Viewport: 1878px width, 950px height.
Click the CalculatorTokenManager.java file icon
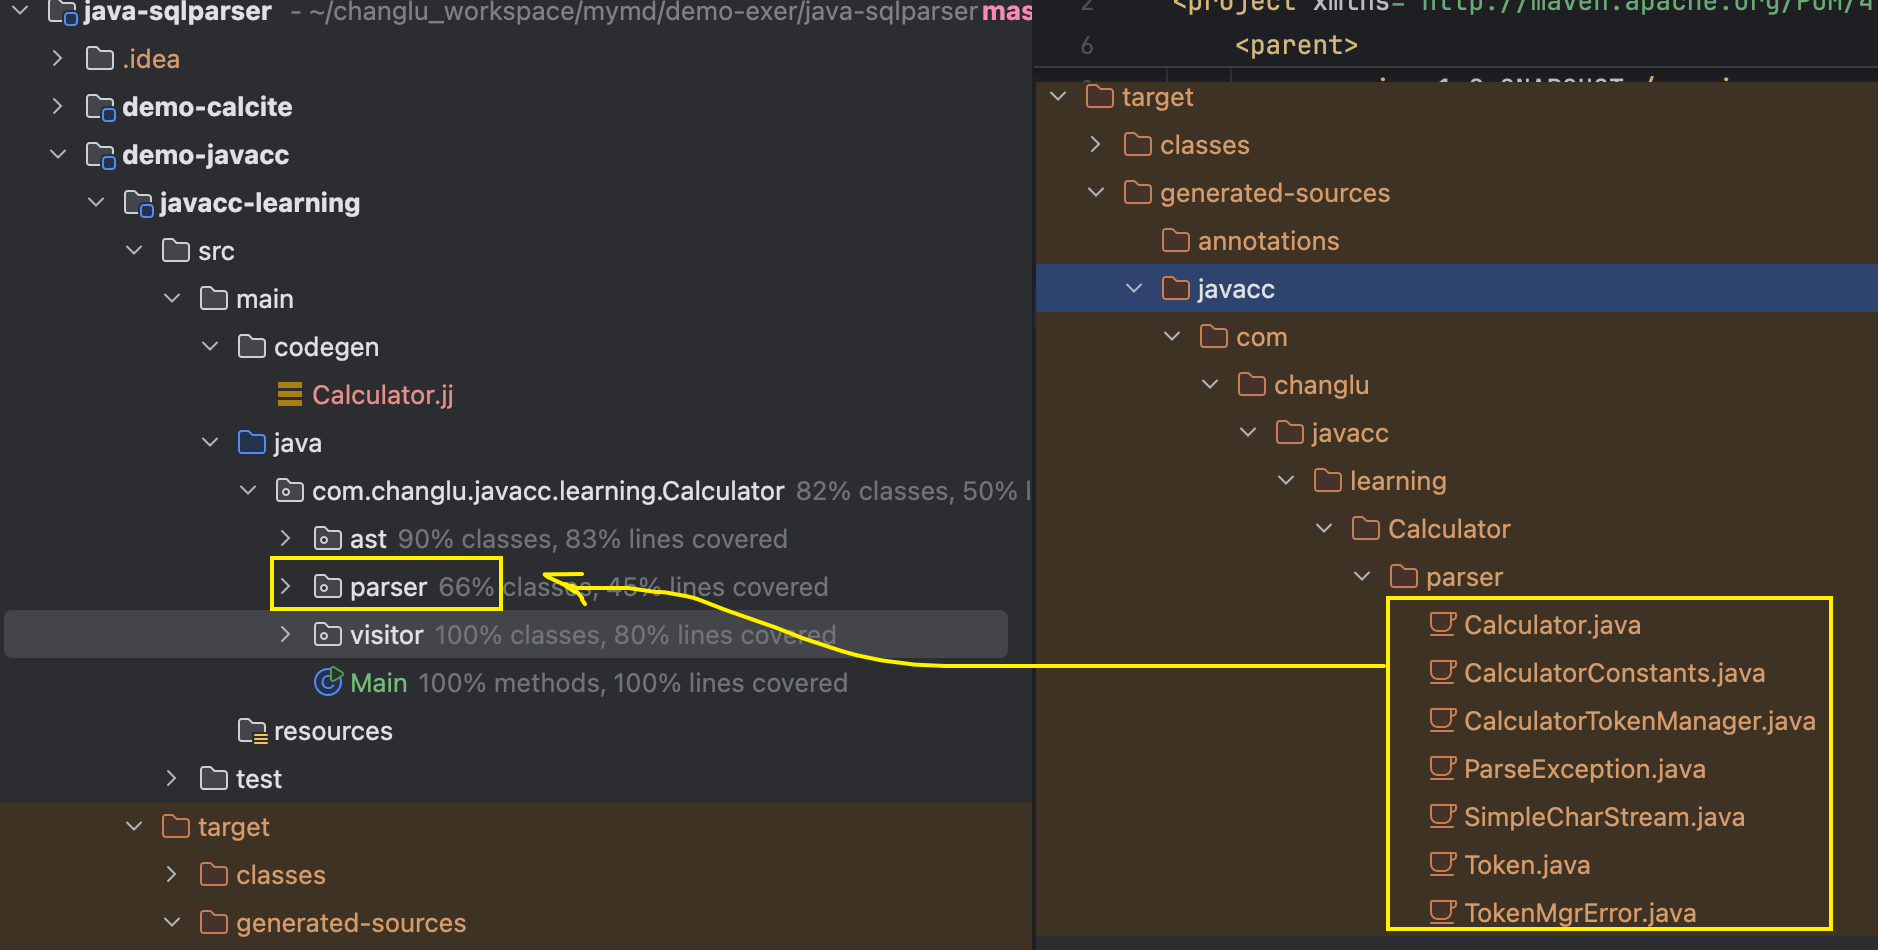[1442, 720]
